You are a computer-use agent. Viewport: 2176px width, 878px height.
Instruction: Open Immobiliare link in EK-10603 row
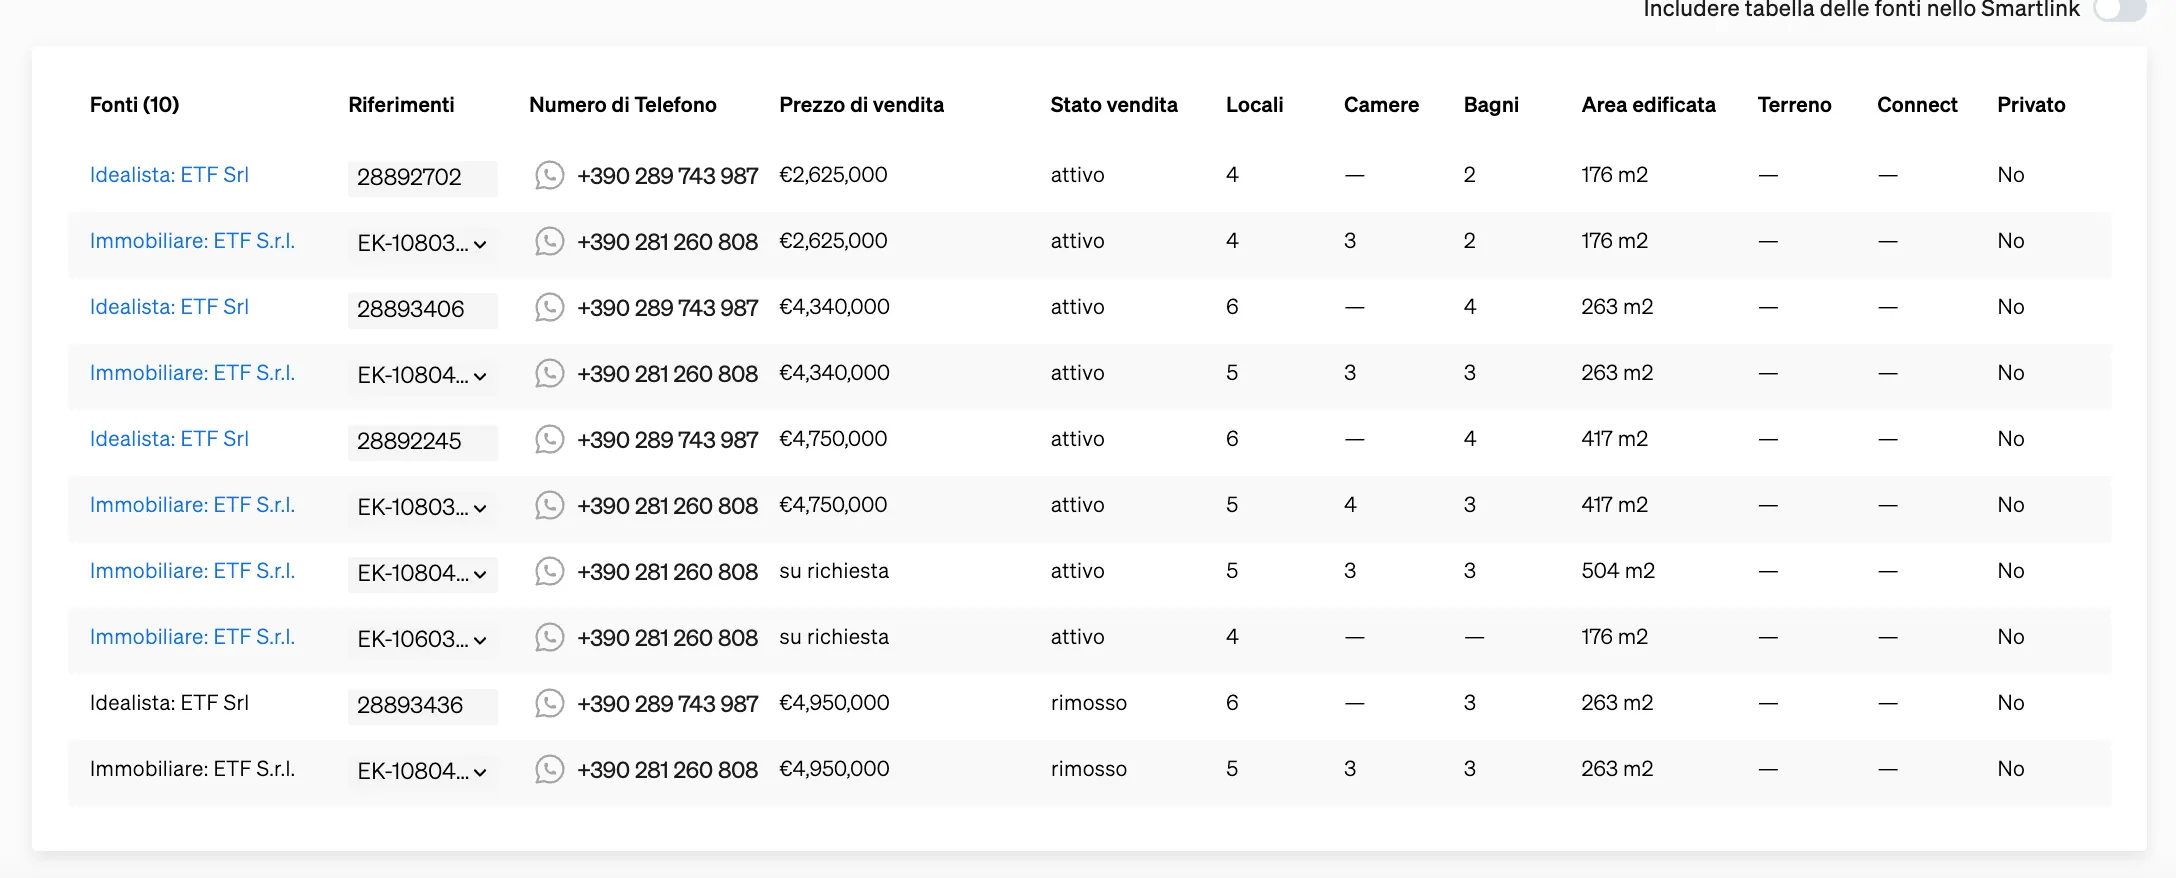pos(192,637)
